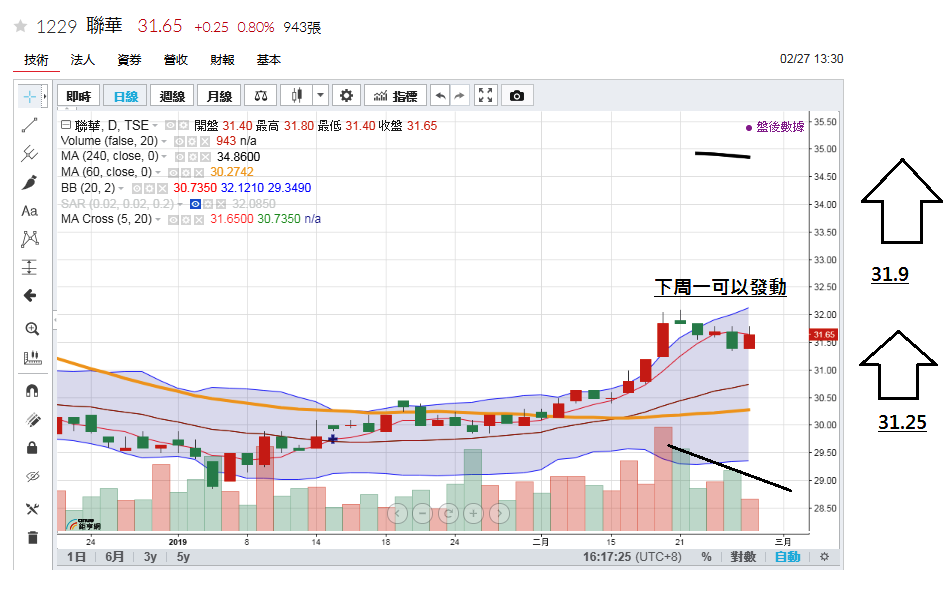Choose candlestick chart style button

click(297, 96)
